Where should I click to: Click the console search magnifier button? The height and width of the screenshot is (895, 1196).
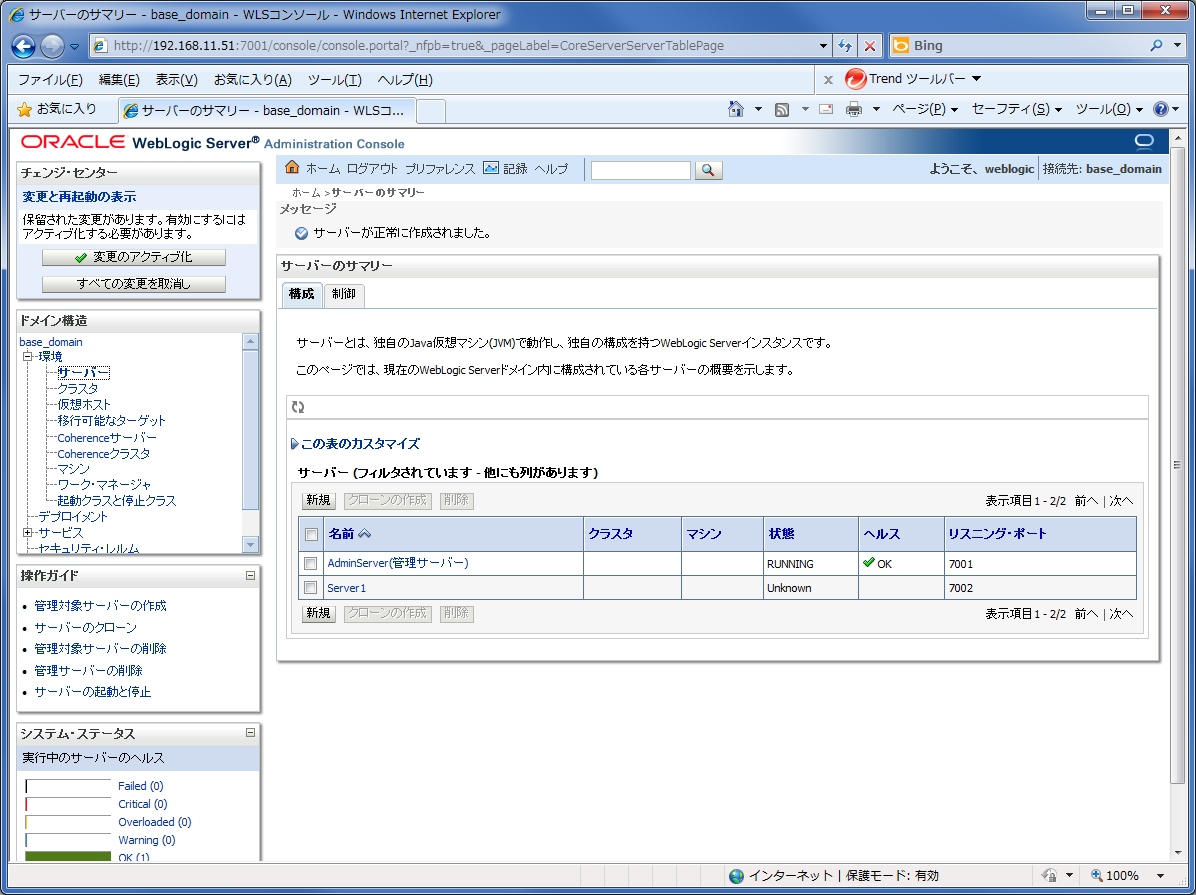click(x=709, y=170)
